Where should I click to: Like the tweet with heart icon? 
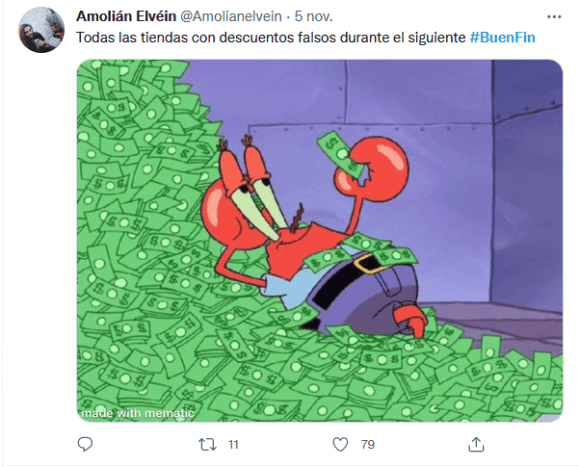(x=340, y=444)
